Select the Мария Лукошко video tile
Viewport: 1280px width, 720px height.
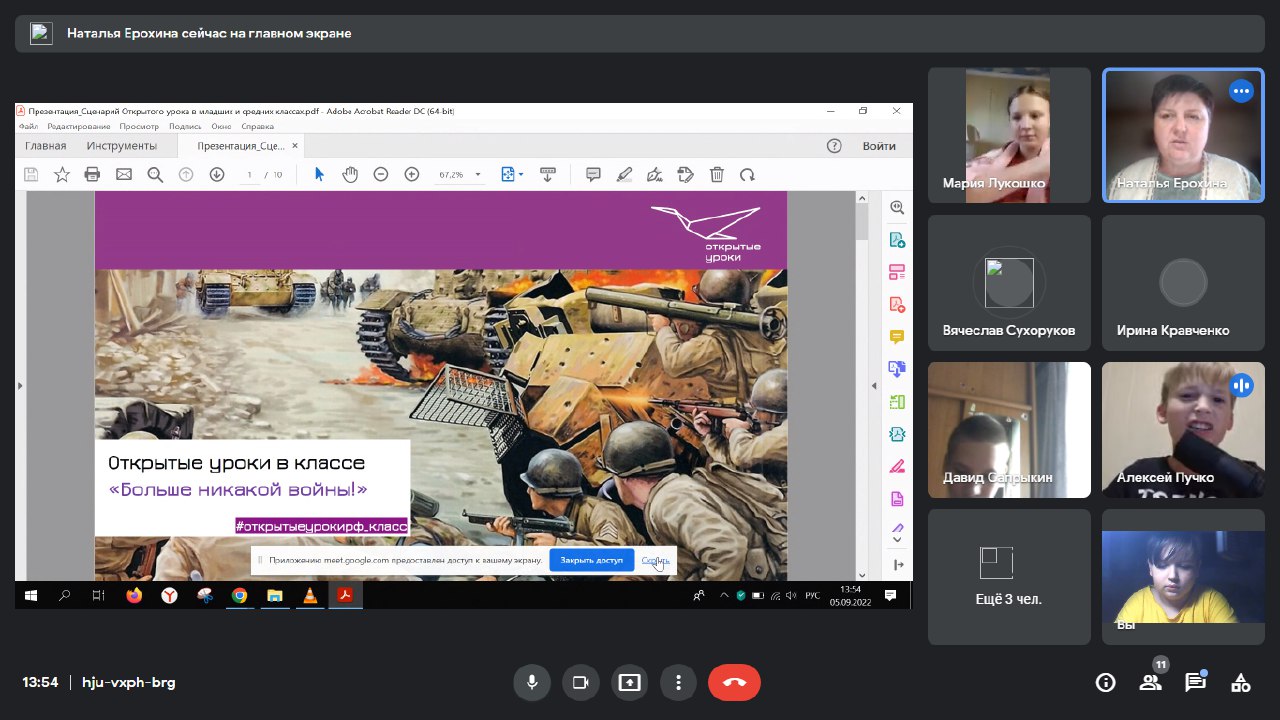(x=1009, y=135)
